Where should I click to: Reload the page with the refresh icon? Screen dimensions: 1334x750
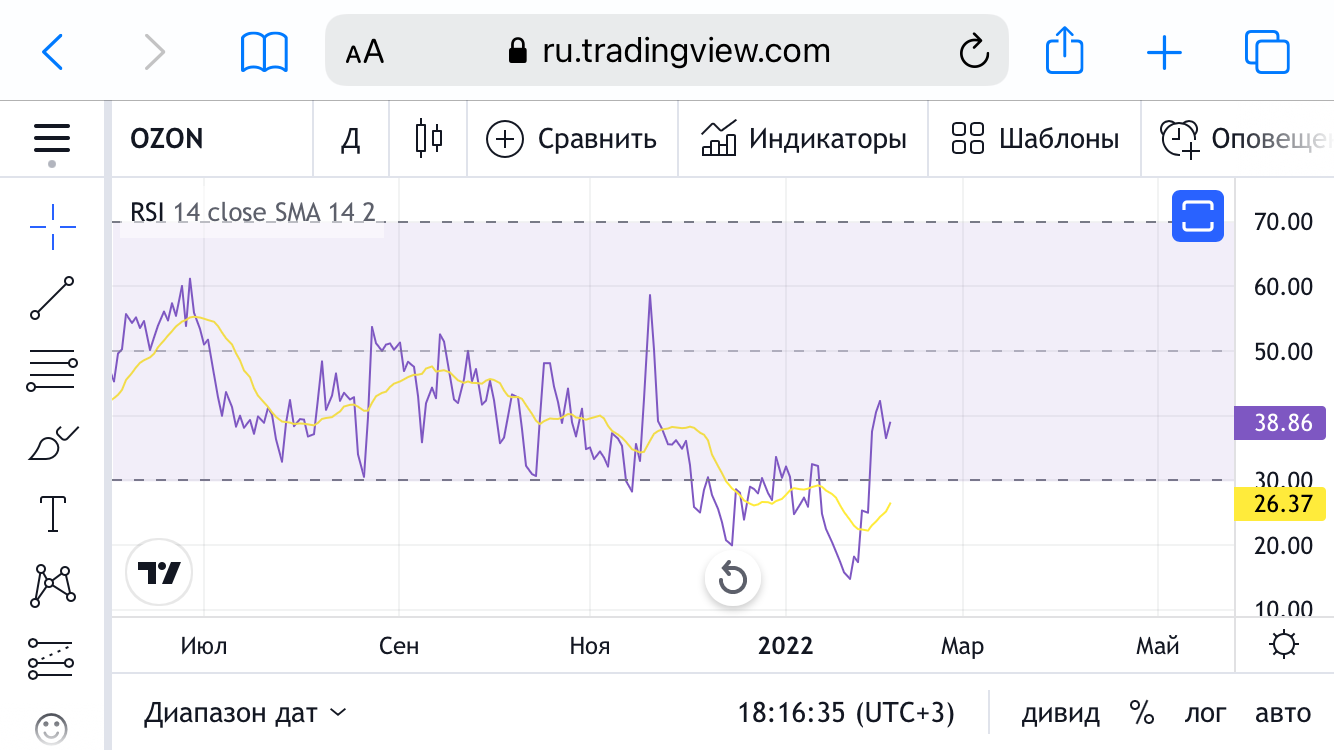tap(974, 51)
